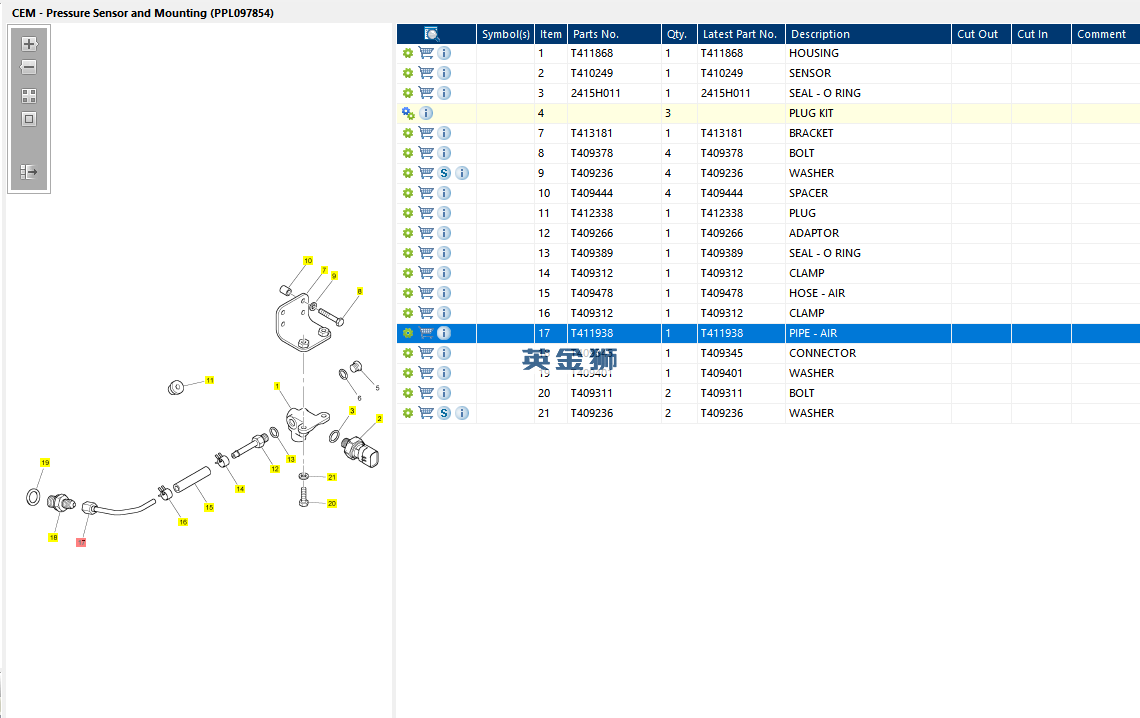Select the SPACER description cell

pyautogui.click(x=868, y=193)
